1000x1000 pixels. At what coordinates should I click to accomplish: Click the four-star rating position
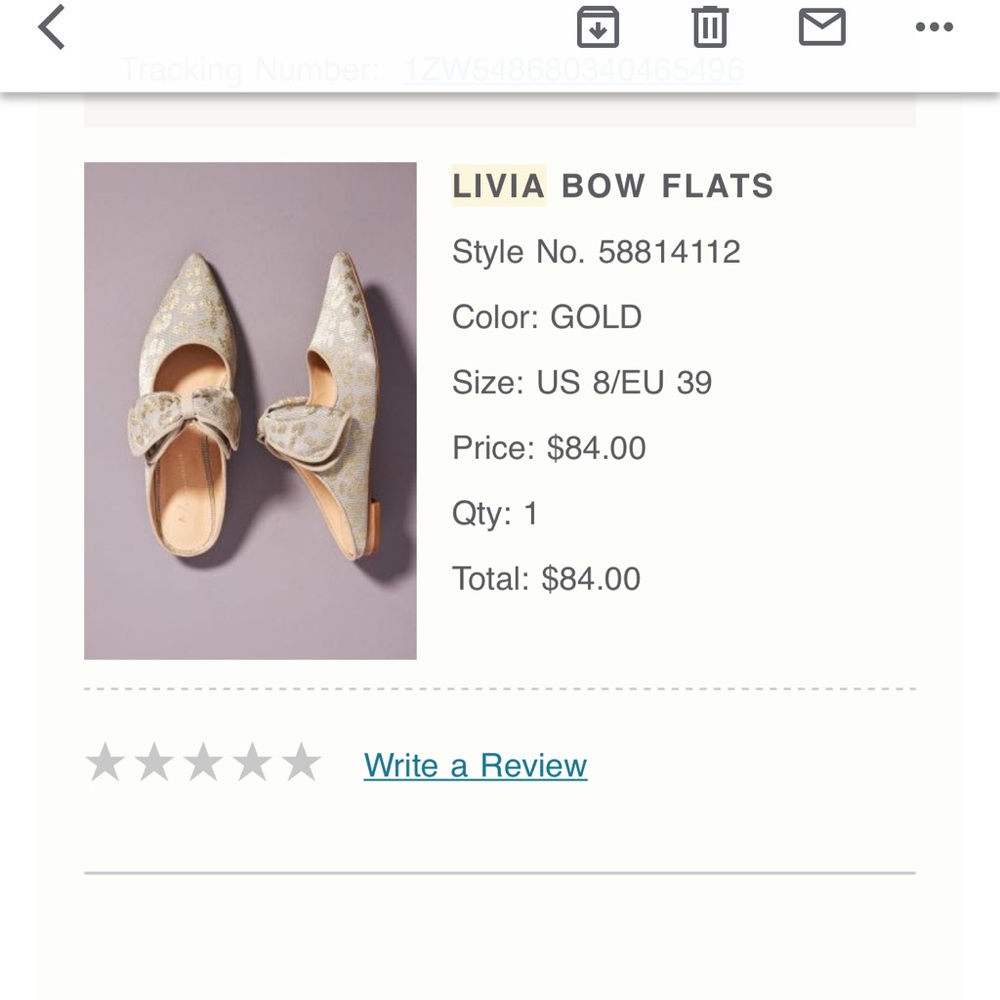point(251,764)
